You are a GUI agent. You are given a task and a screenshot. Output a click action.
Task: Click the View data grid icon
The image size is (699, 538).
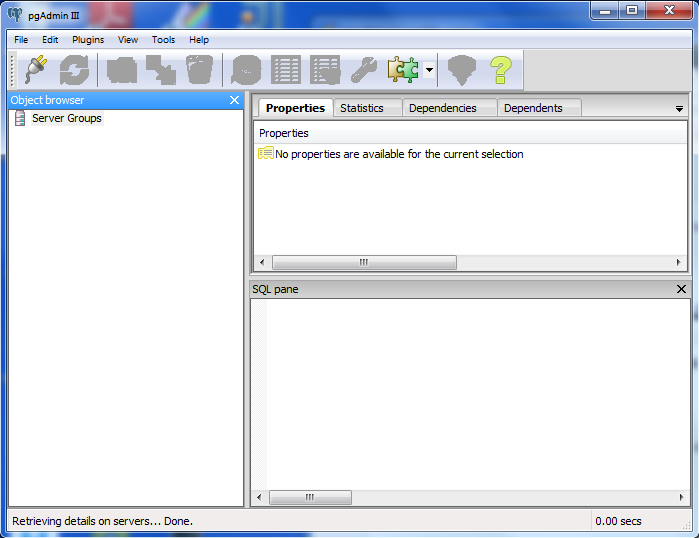(286, 70)
